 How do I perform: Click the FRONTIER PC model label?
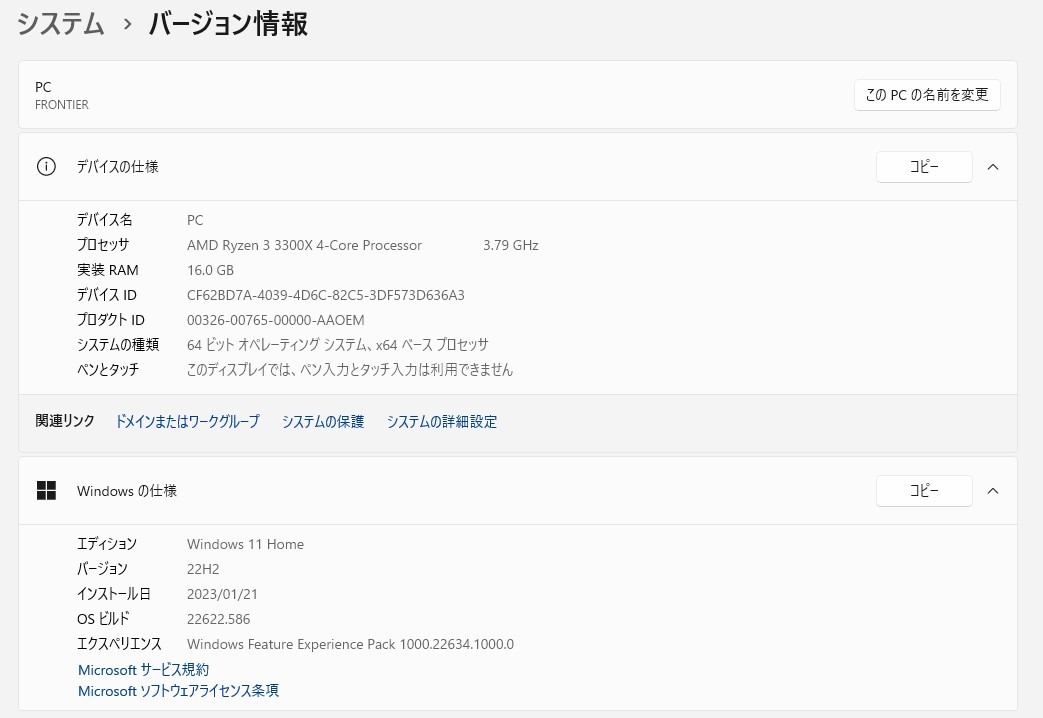tap(62, 105)
